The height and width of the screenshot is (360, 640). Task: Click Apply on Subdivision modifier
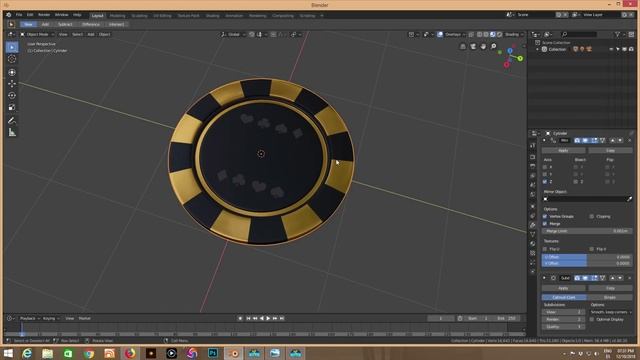tap(563, 288)
